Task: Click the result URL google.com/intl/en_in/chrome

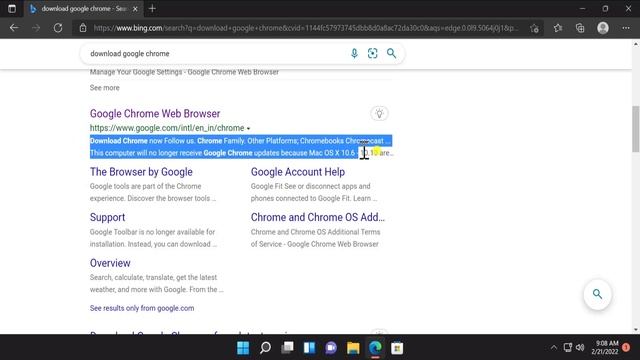Action: pyautogui.click(x=167, y=128)
